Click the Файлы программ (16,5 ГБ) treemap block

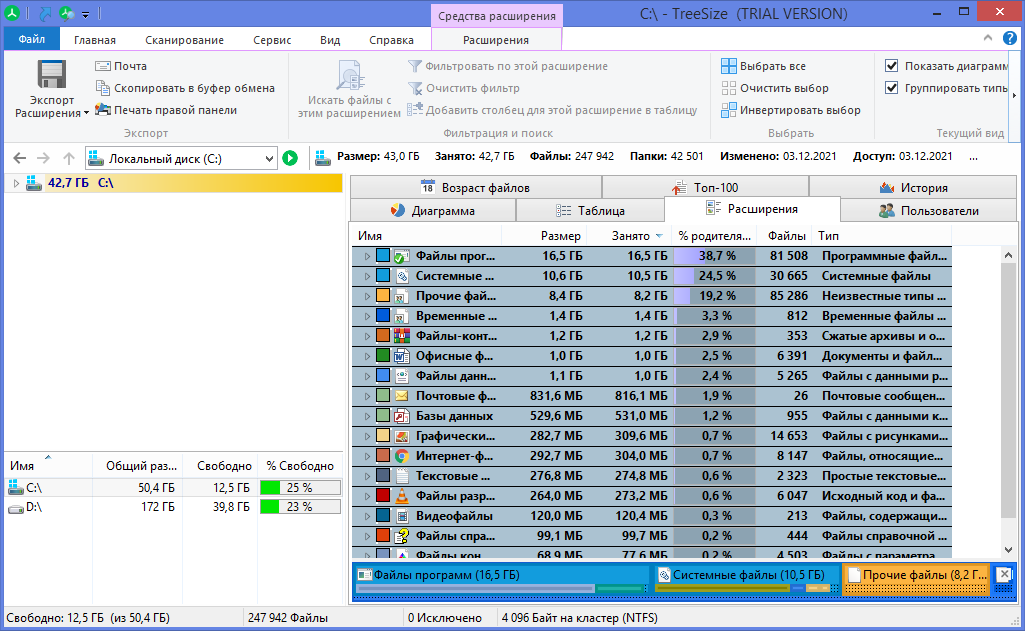click(x=501, y=579)
